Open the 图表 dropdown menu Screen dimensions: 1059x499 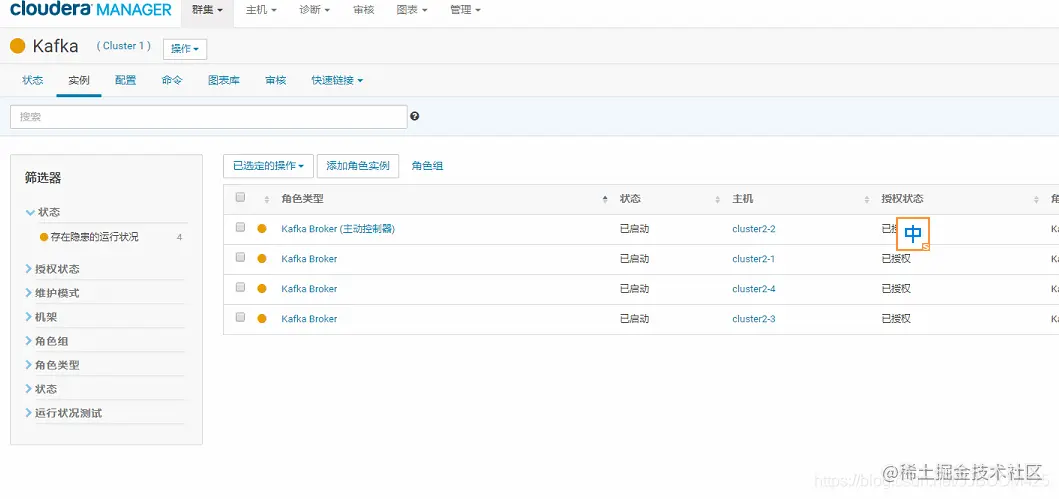point(412,11)
